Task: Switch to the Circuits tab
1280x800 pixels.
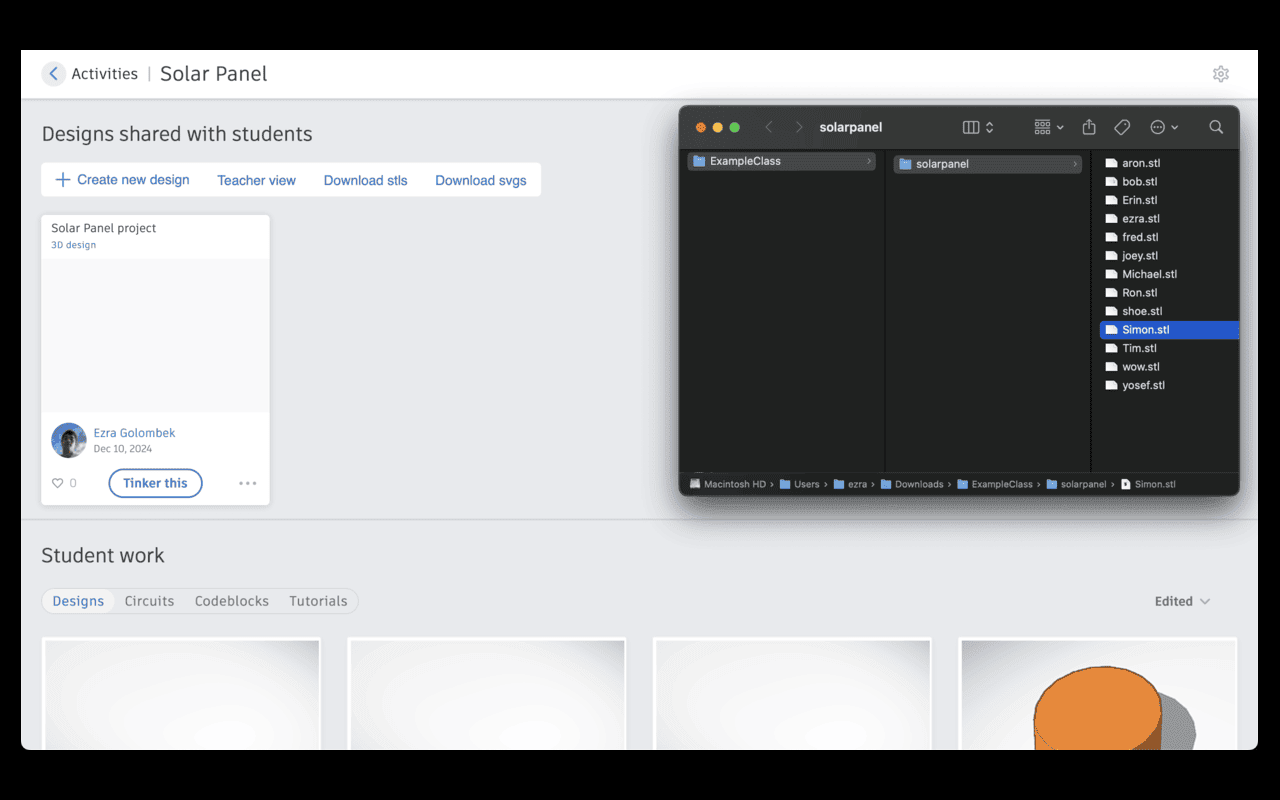Action: (x=149, y=601)
